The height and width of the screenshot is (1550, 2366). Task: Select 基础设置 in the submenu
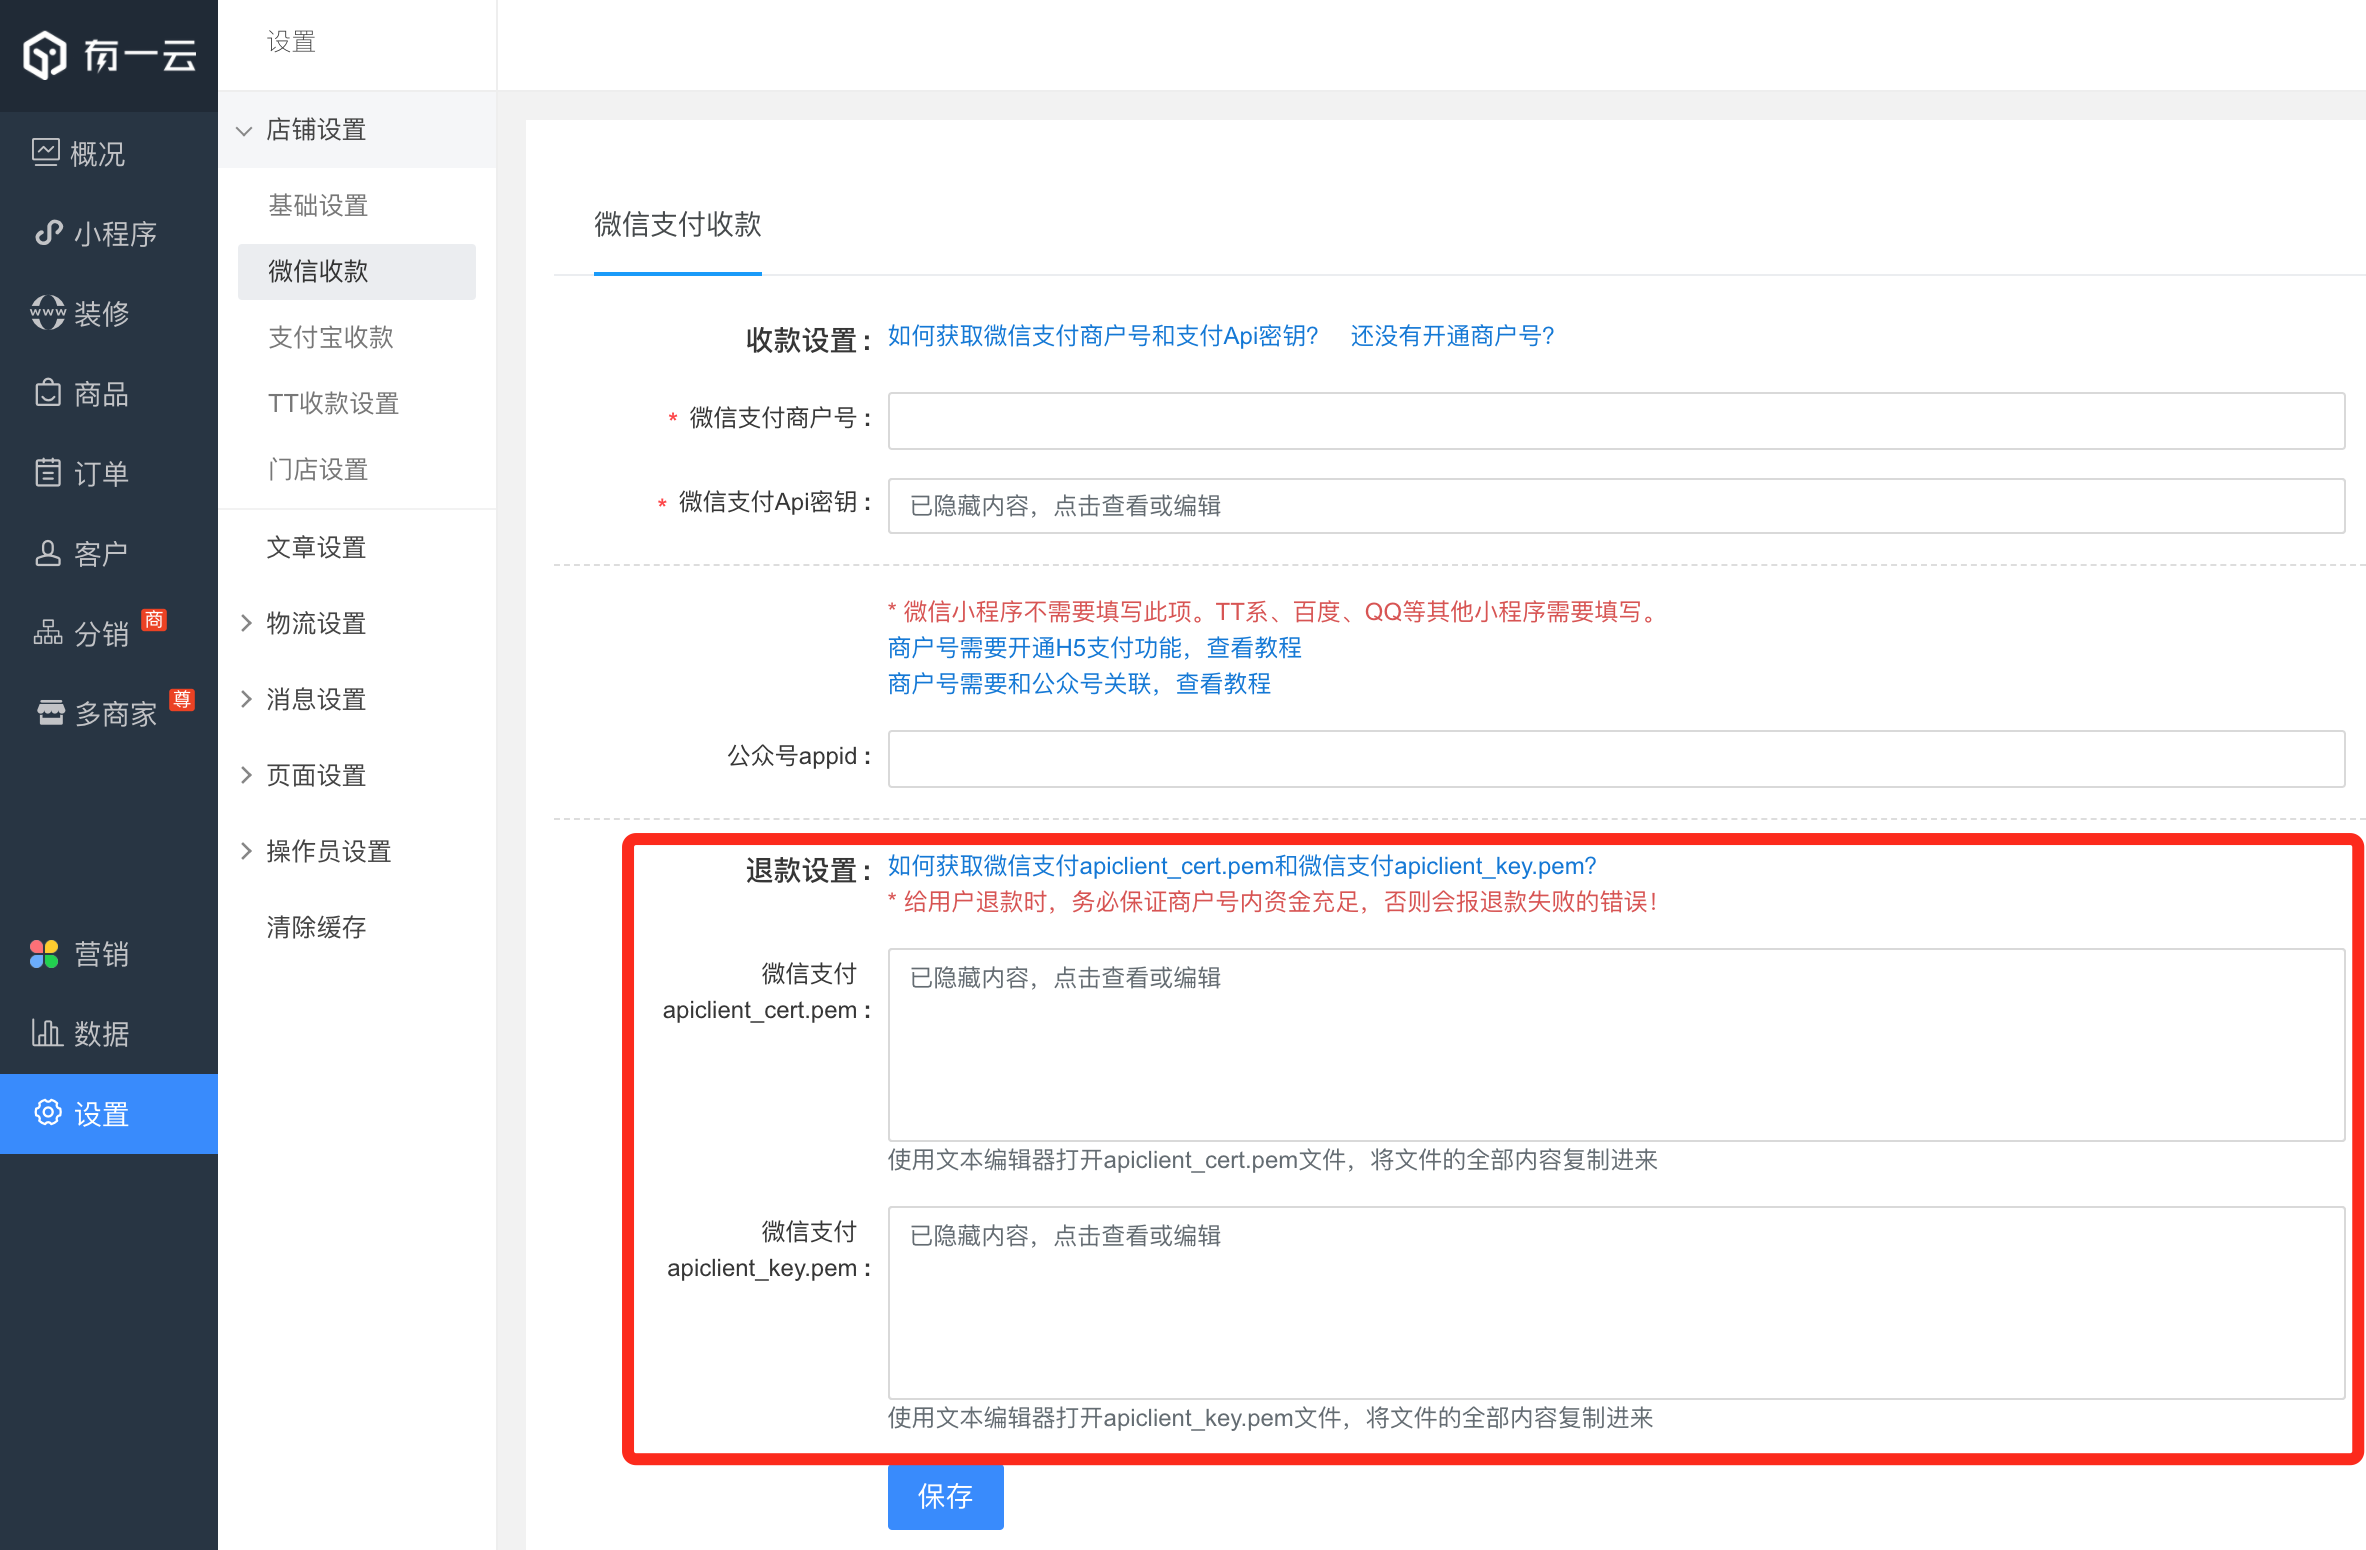click(x=318, y=206)
